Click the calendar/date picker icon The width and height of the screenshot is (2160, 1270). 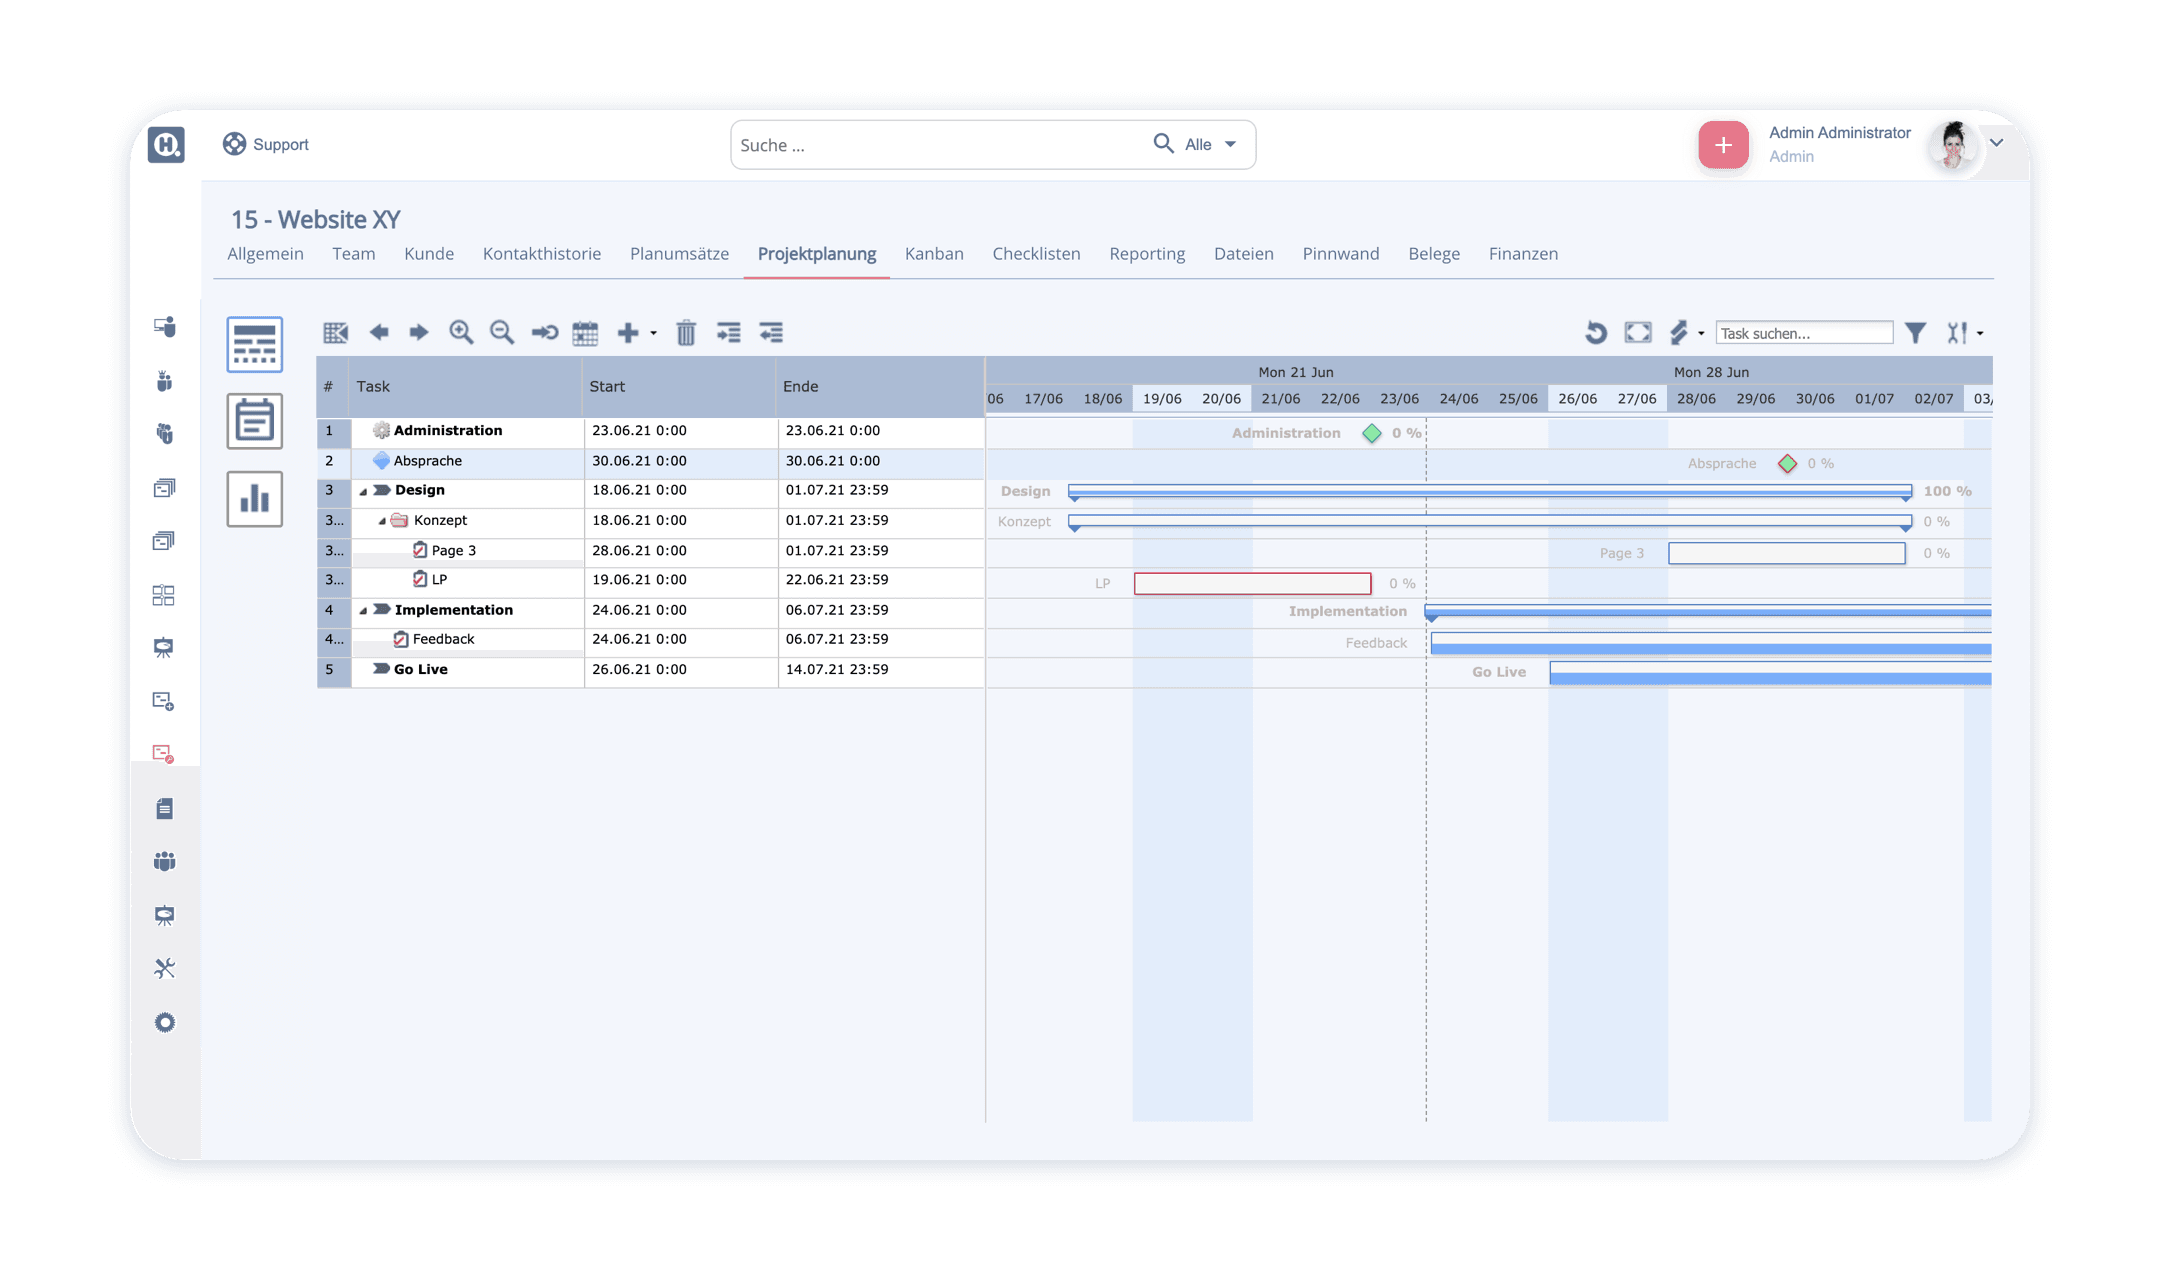point(586,333)
